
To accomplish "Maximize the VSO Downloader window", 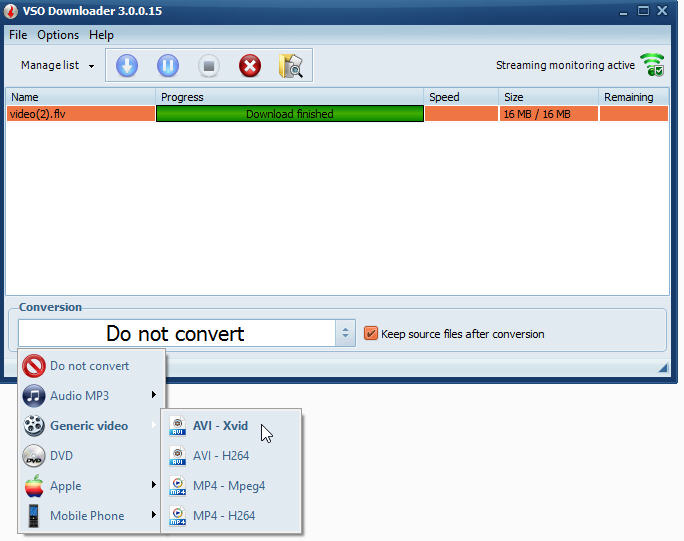I will [x=643, y=11].
